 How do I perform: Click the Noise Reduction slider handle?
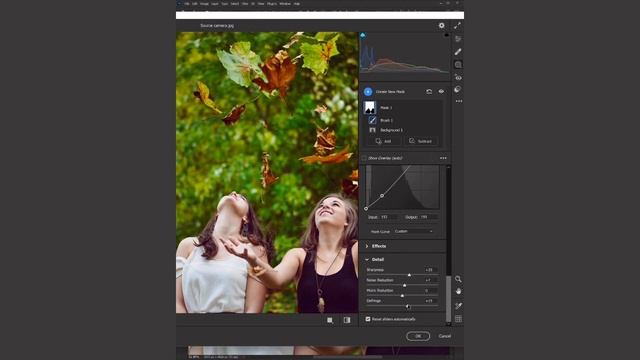(404, 285)
